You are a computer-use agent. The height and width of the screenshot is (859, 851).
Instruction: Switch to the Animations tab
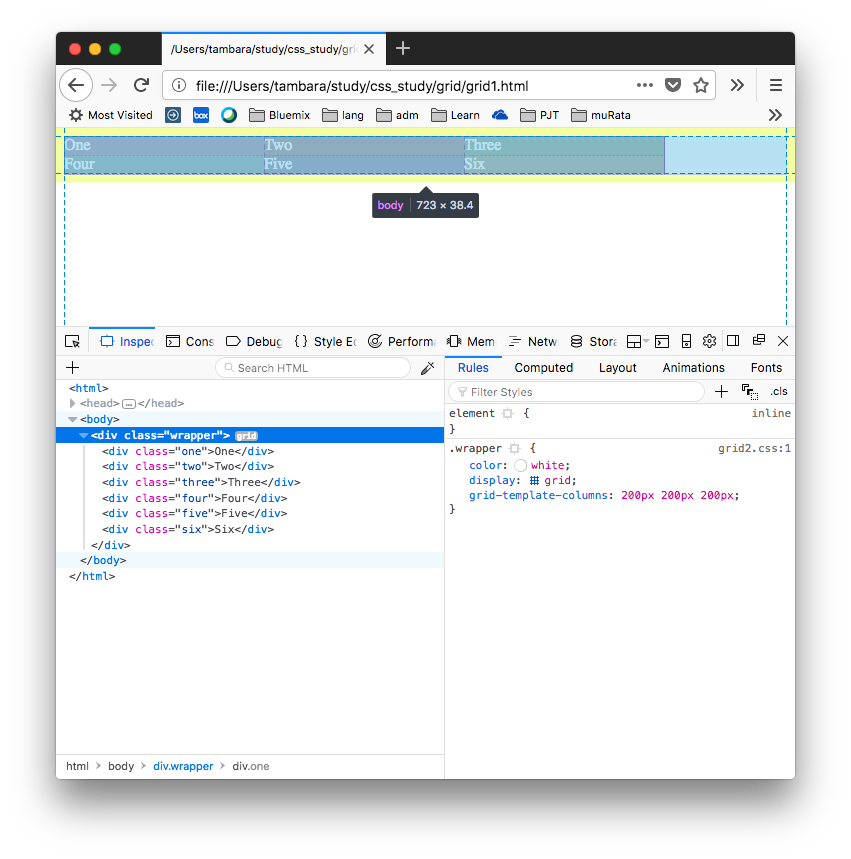pyautogui.click(x=693, y=368)
